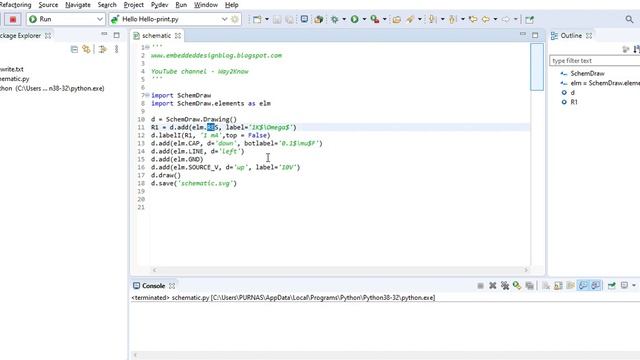The image size is (640, 360).
Task: Click the Previous Annotation icon
Action: tap(452, 19)
